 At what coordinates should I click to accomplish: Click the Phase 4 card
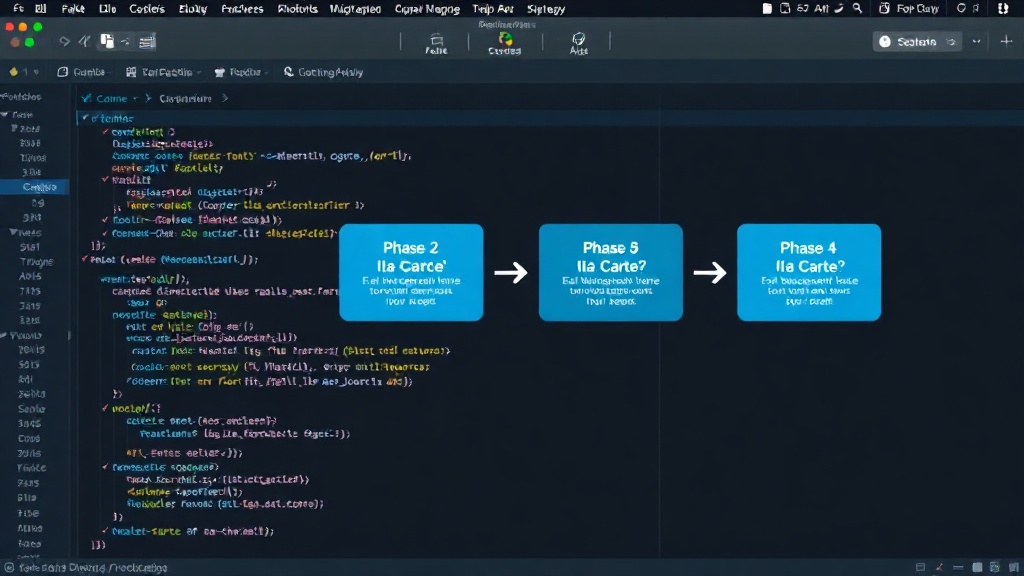click(809, 272)
